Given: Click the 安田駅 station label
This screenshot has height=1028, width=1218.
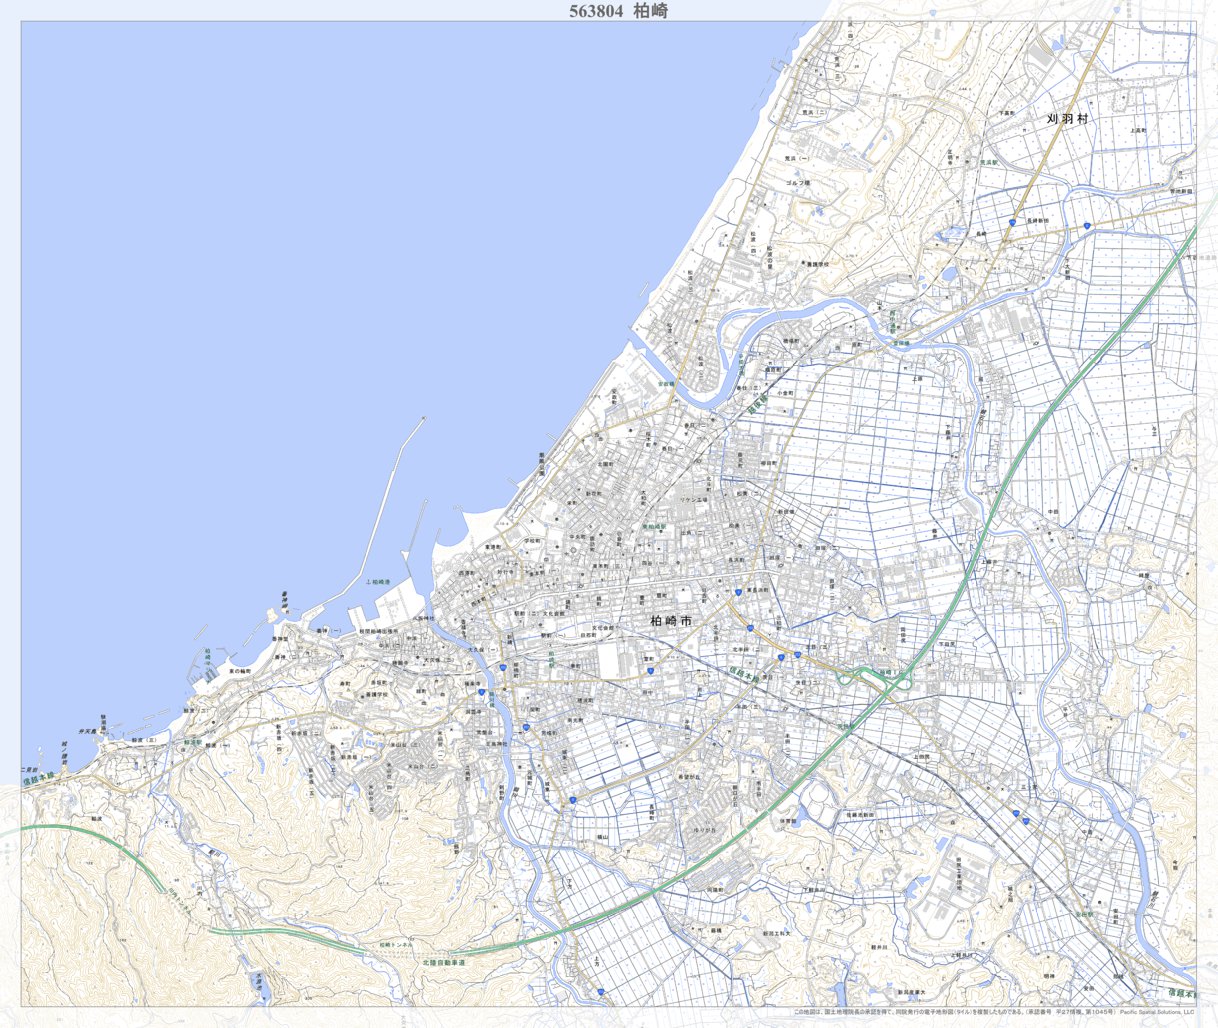Looking at the screenshot, I should click(x=1083, y=913).
